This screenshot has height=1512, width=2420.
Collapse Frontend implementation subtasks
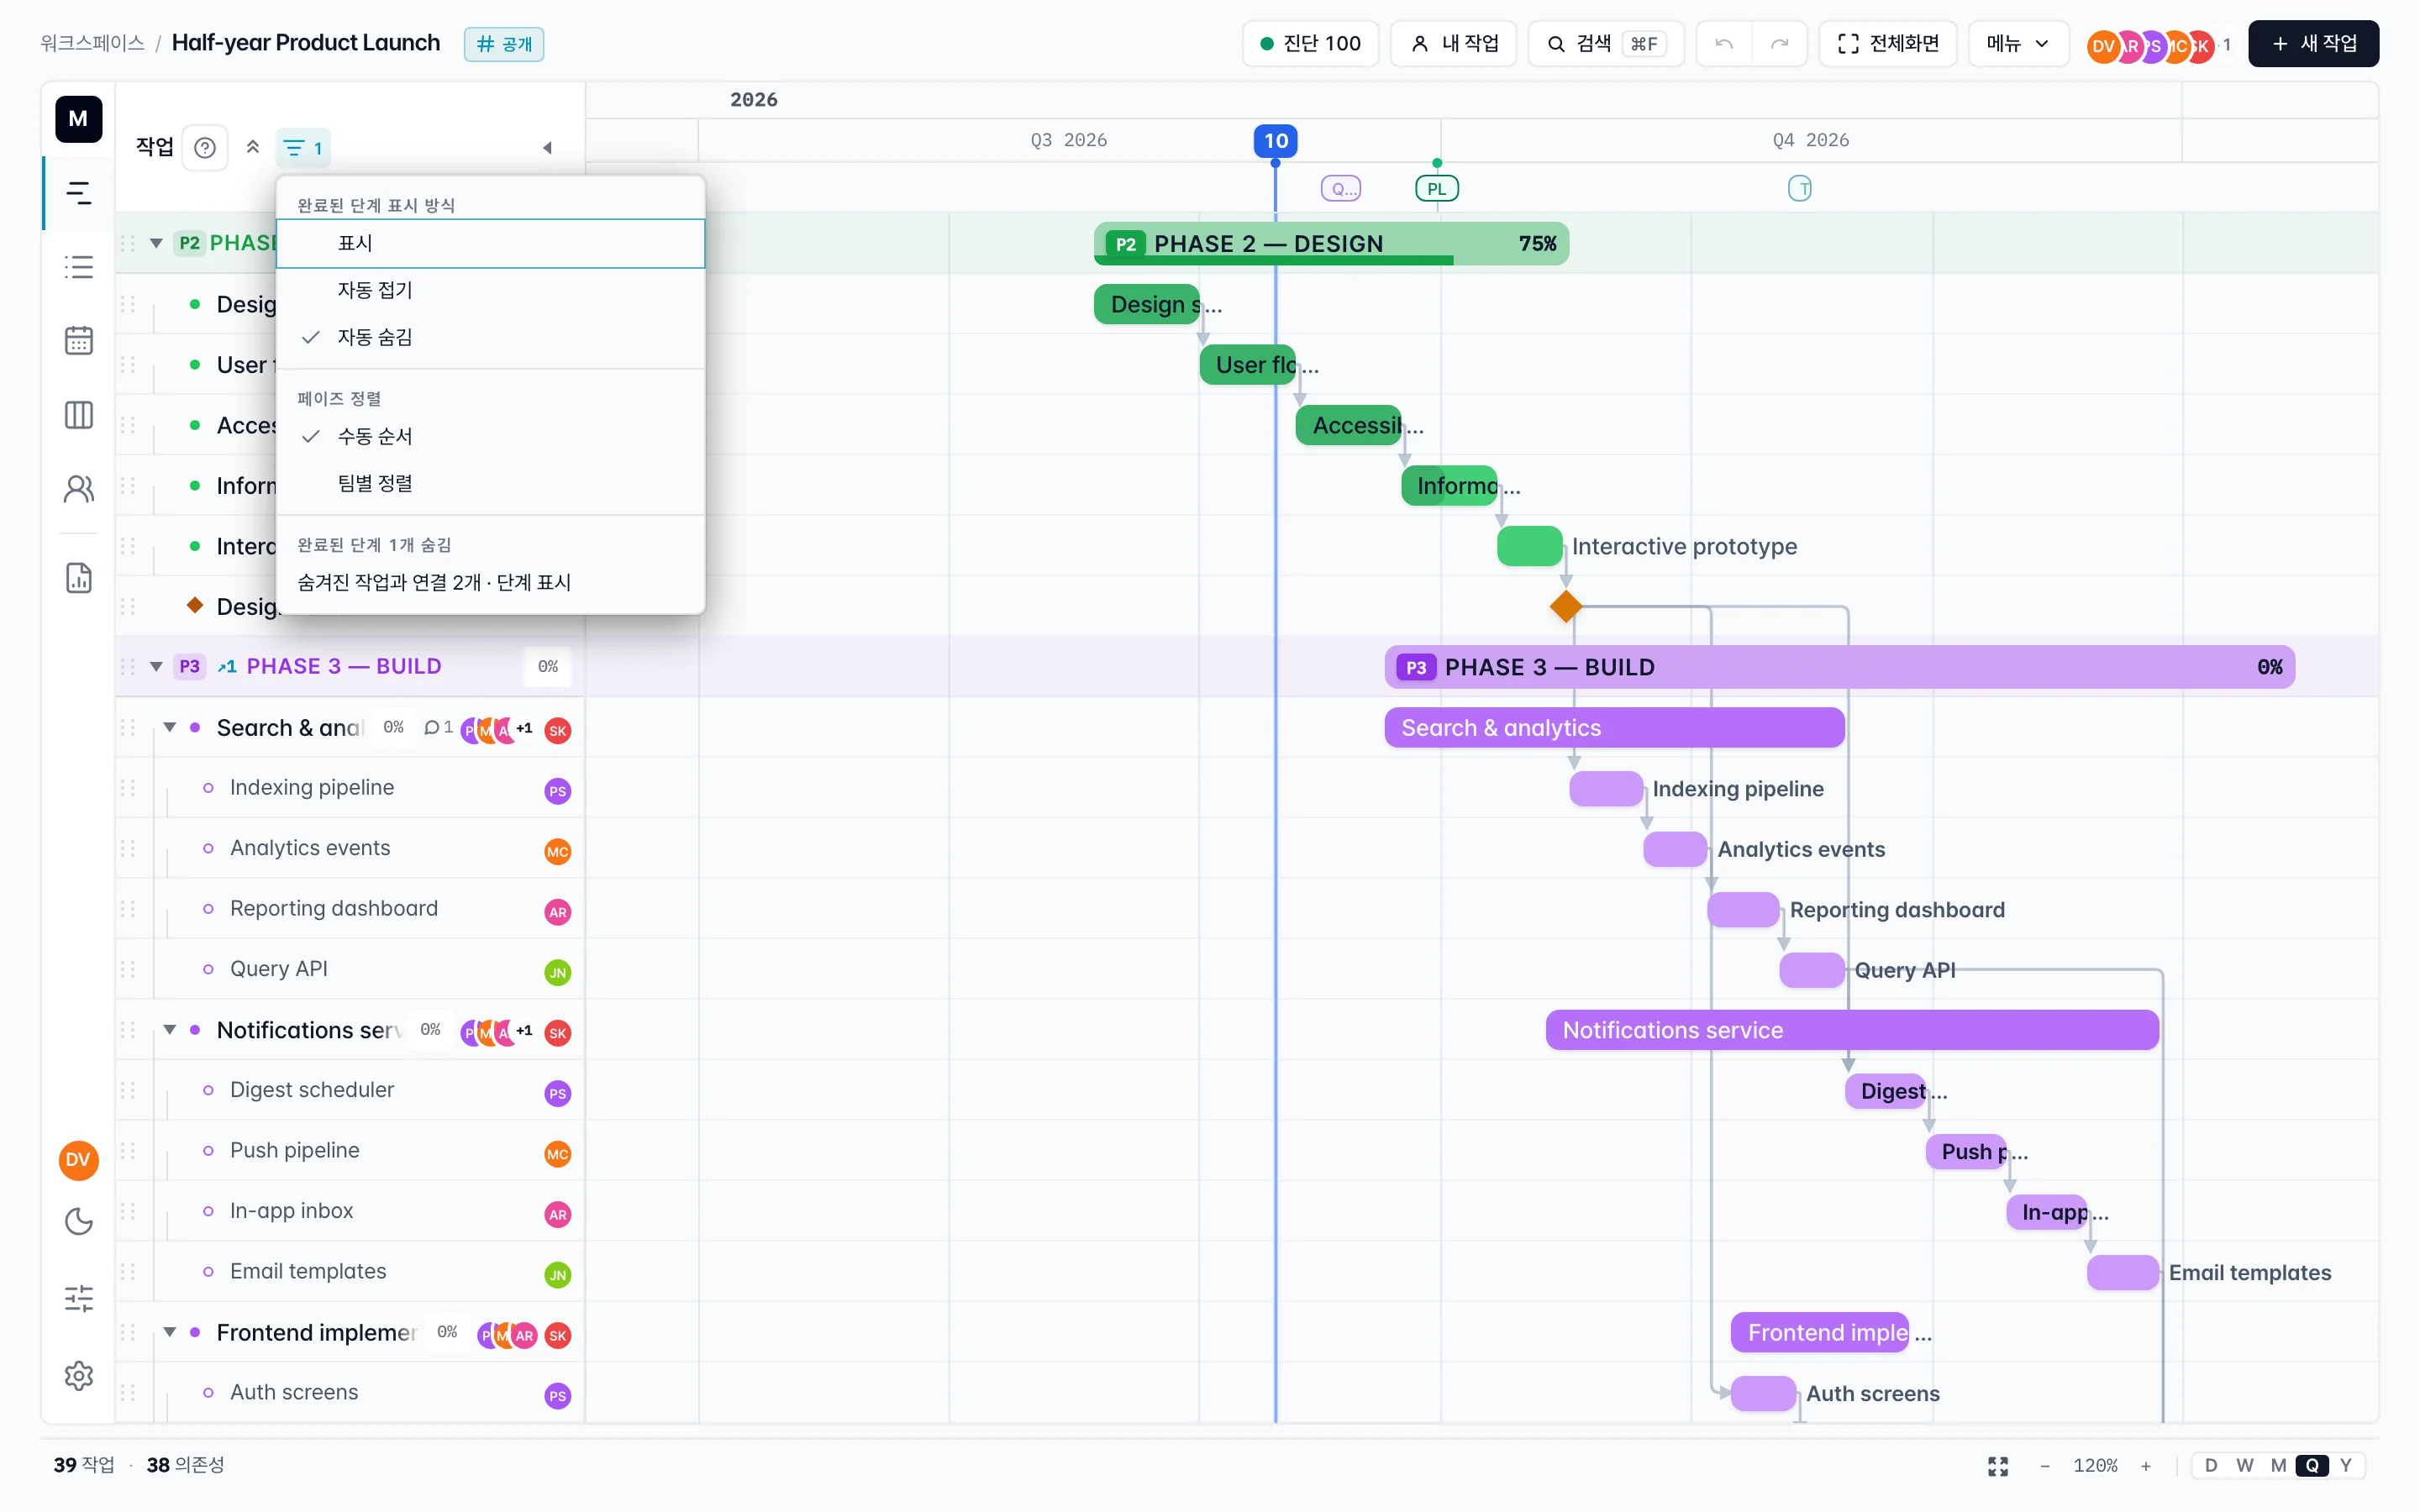click(170, 1332)
